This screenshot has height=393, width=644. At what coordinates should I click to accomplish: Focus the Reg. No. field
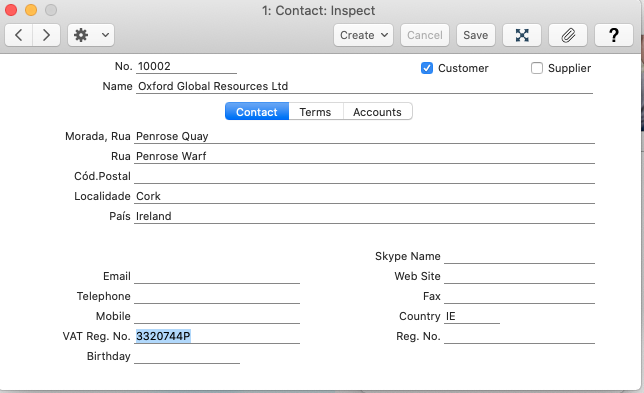click(x=520, y=336)
